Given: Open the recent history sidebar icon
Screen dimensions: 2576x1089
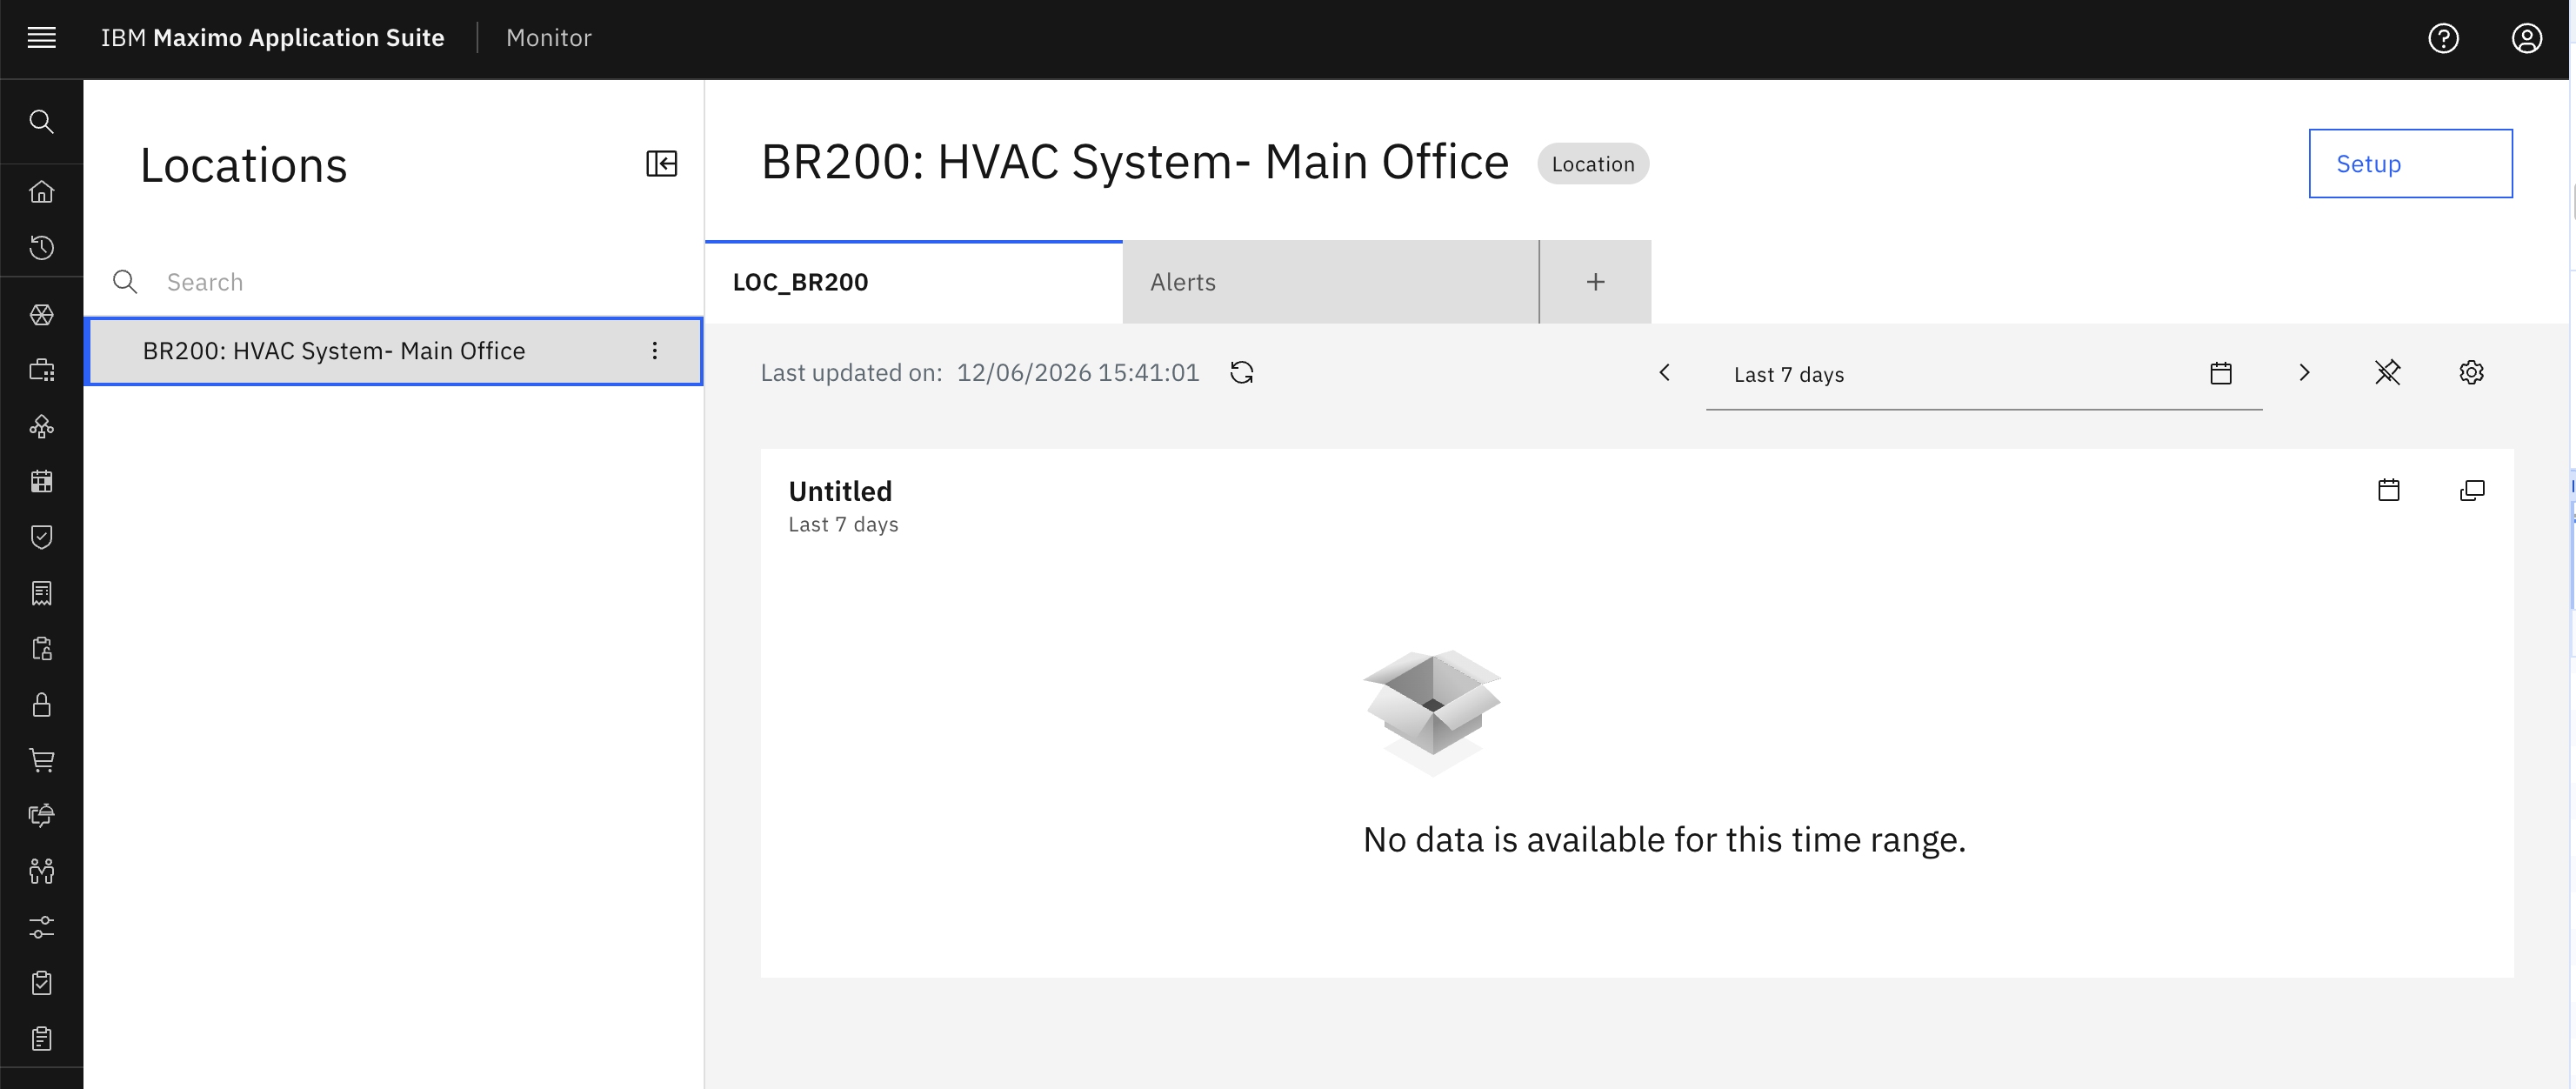Looking at the screenshot, I should click(41, 247).
